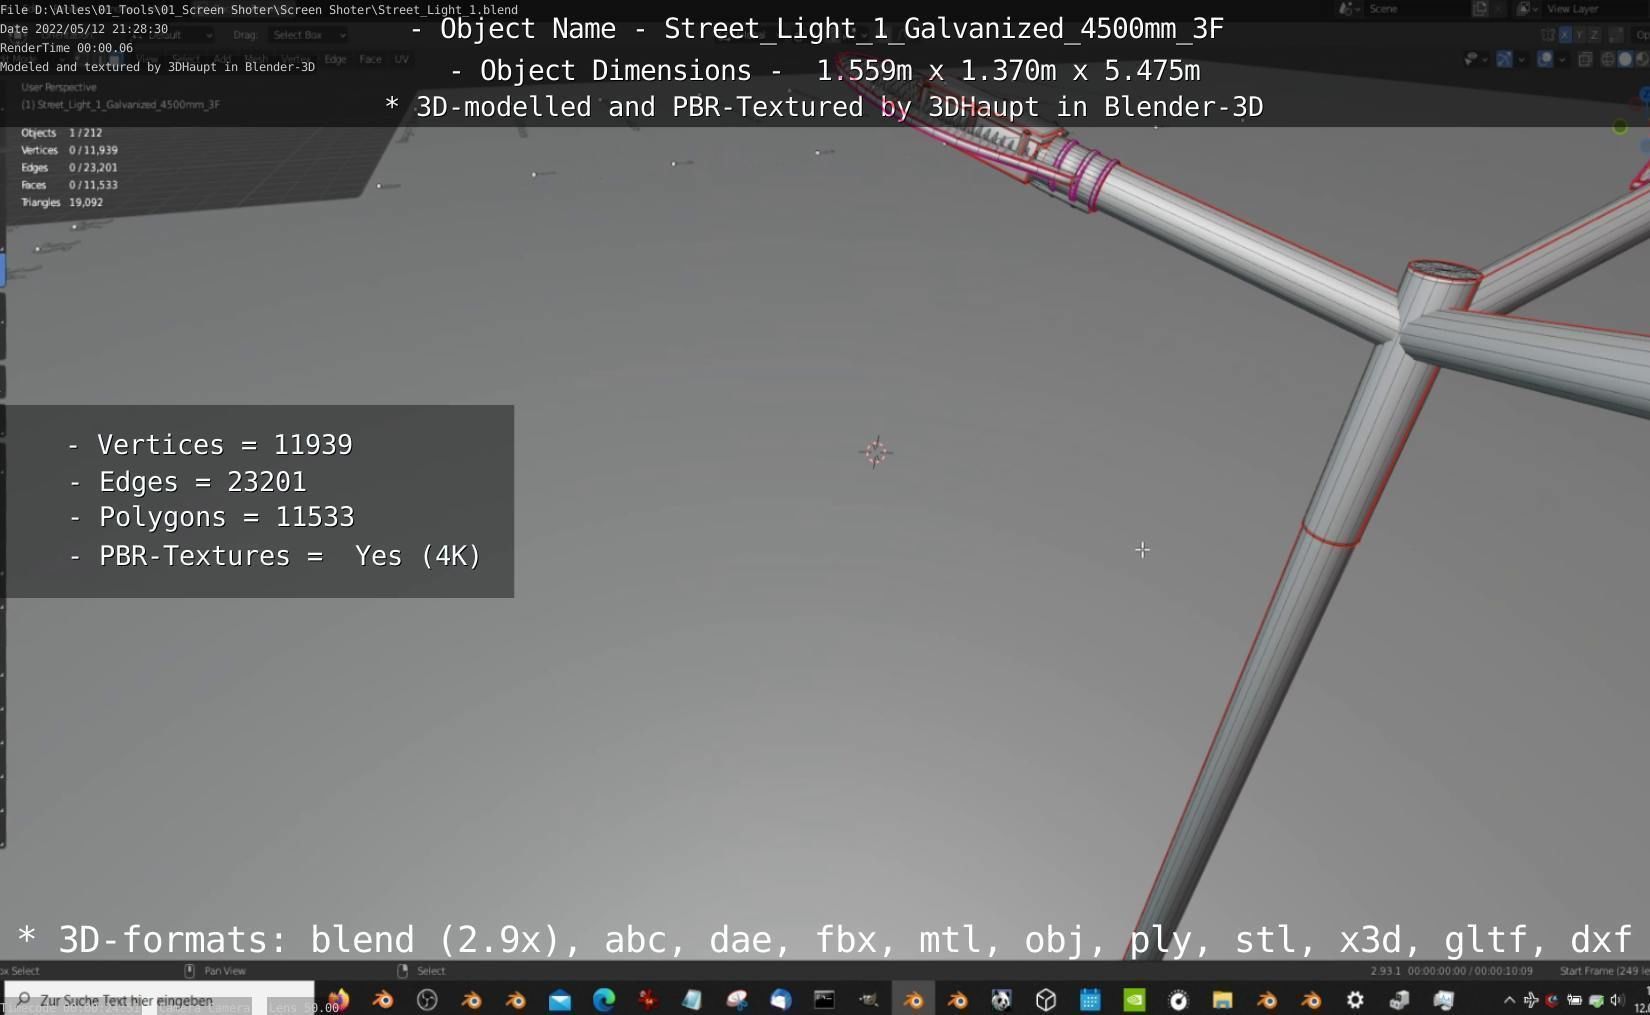The image size is (1650, 1015).
Task: Click the Triangles 19,092 statistics line
Action: (x=62, y=202)
